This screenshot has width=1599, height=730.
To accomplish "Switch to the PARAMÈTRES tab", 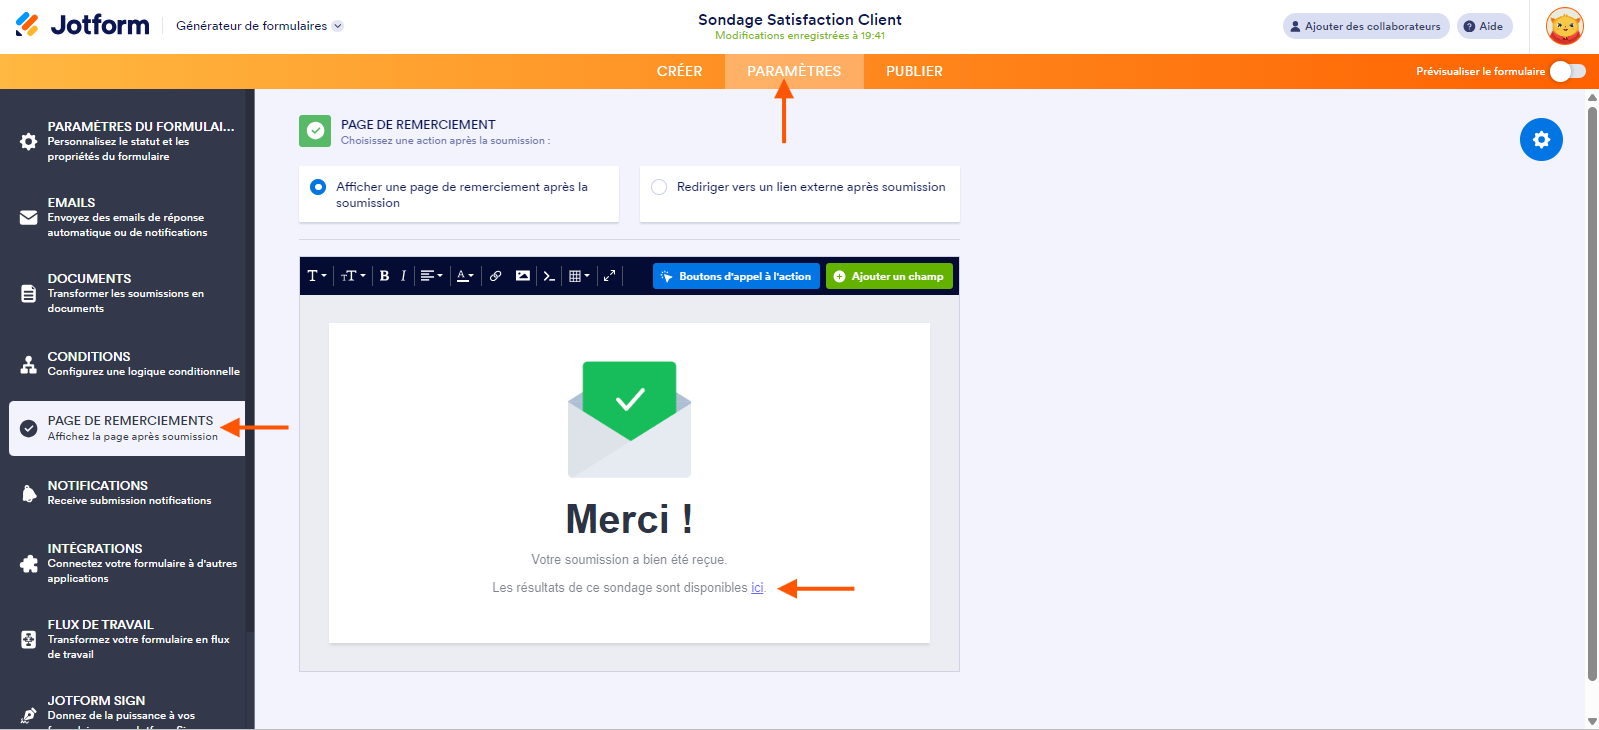I will click(794, 71).
